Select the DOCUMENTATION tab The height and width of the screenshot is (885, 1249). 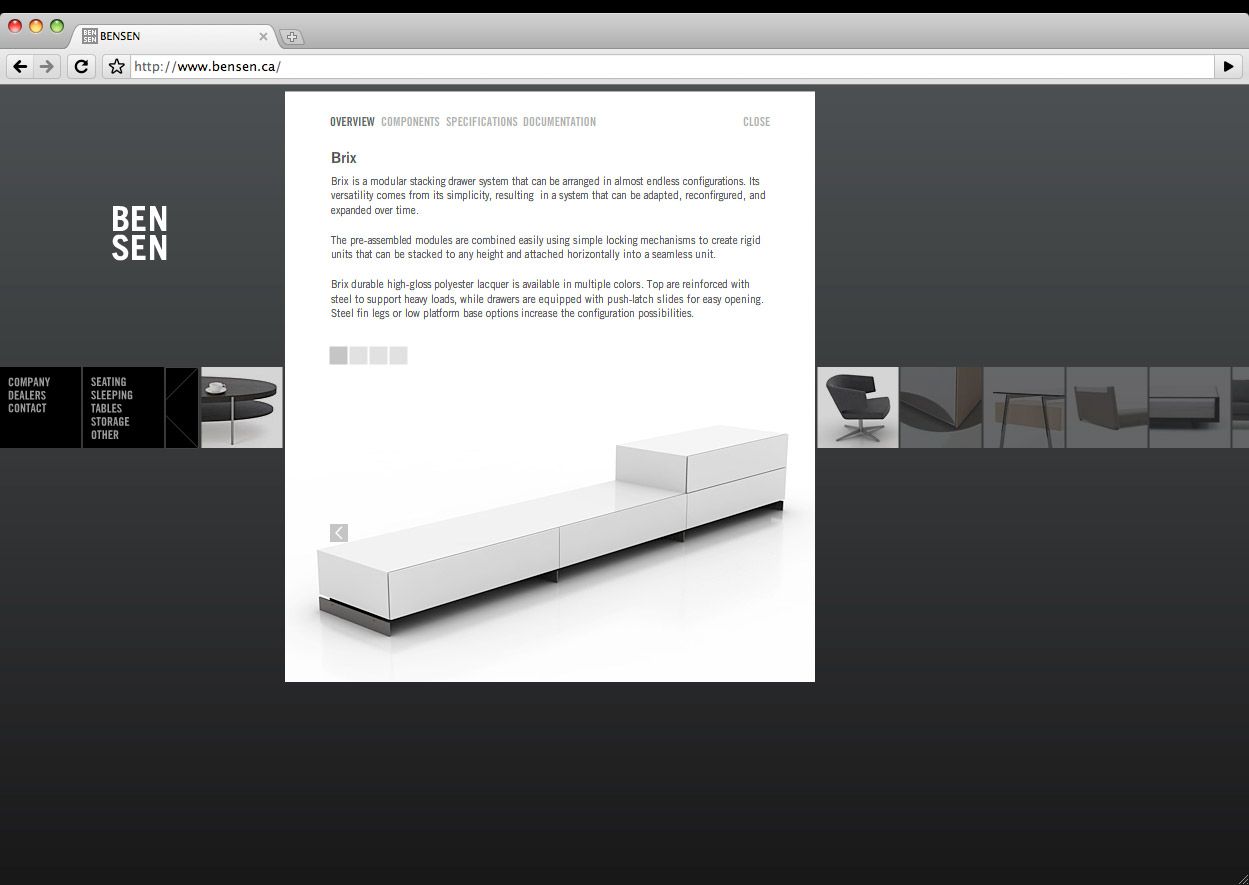(559, 121)
